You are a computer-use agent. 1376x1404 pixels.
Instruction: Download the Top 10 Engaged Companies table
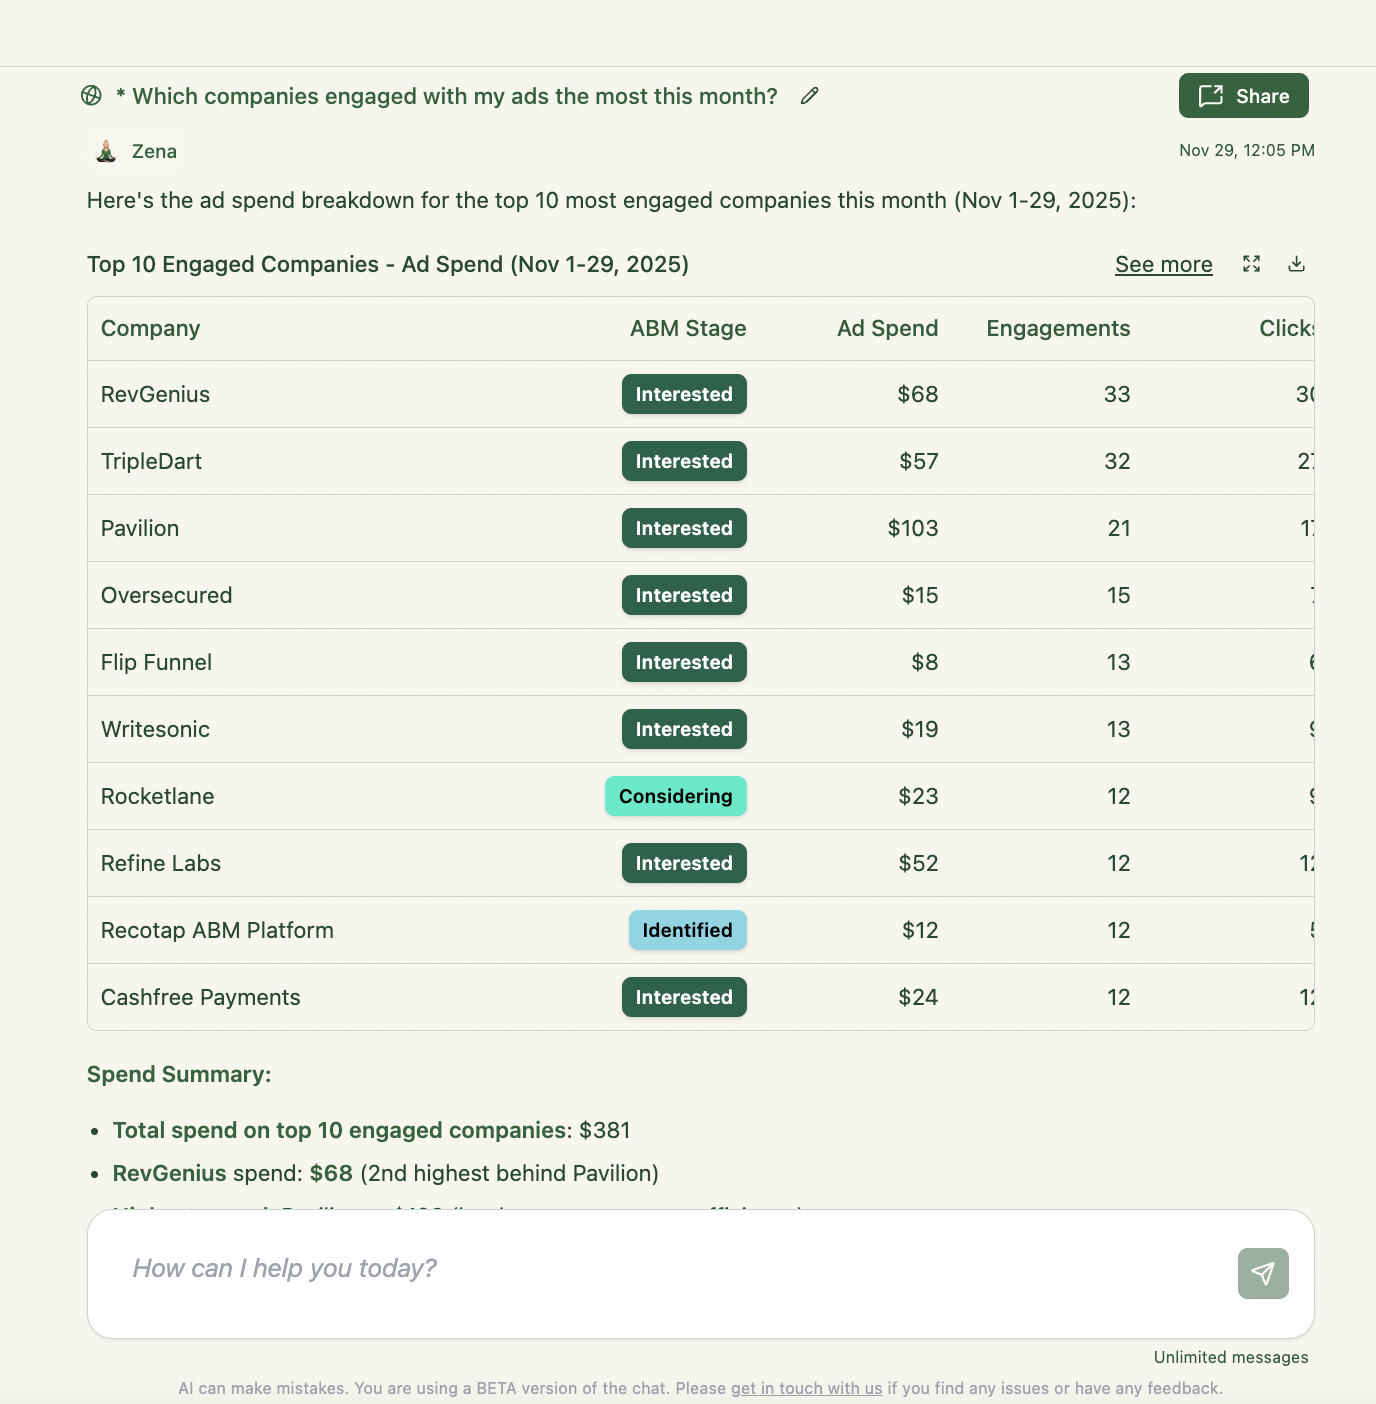point(1296,264)
